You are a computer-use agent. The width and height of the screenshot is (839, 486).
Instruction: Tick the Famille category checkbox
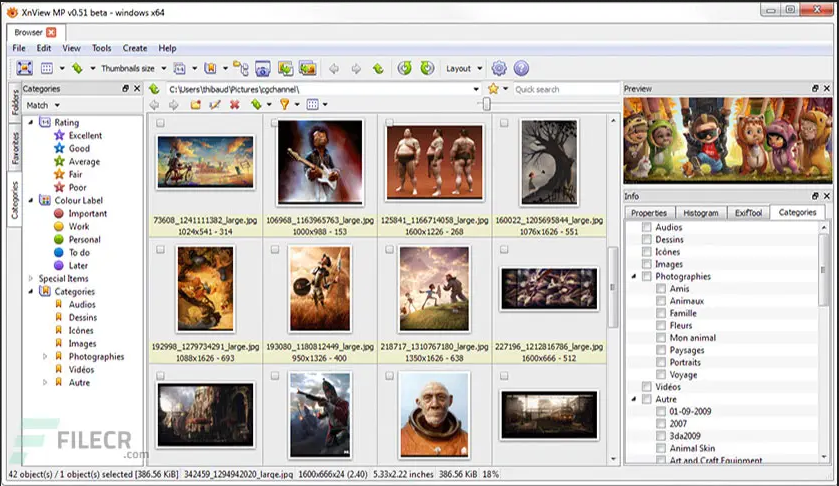[661, 313]
